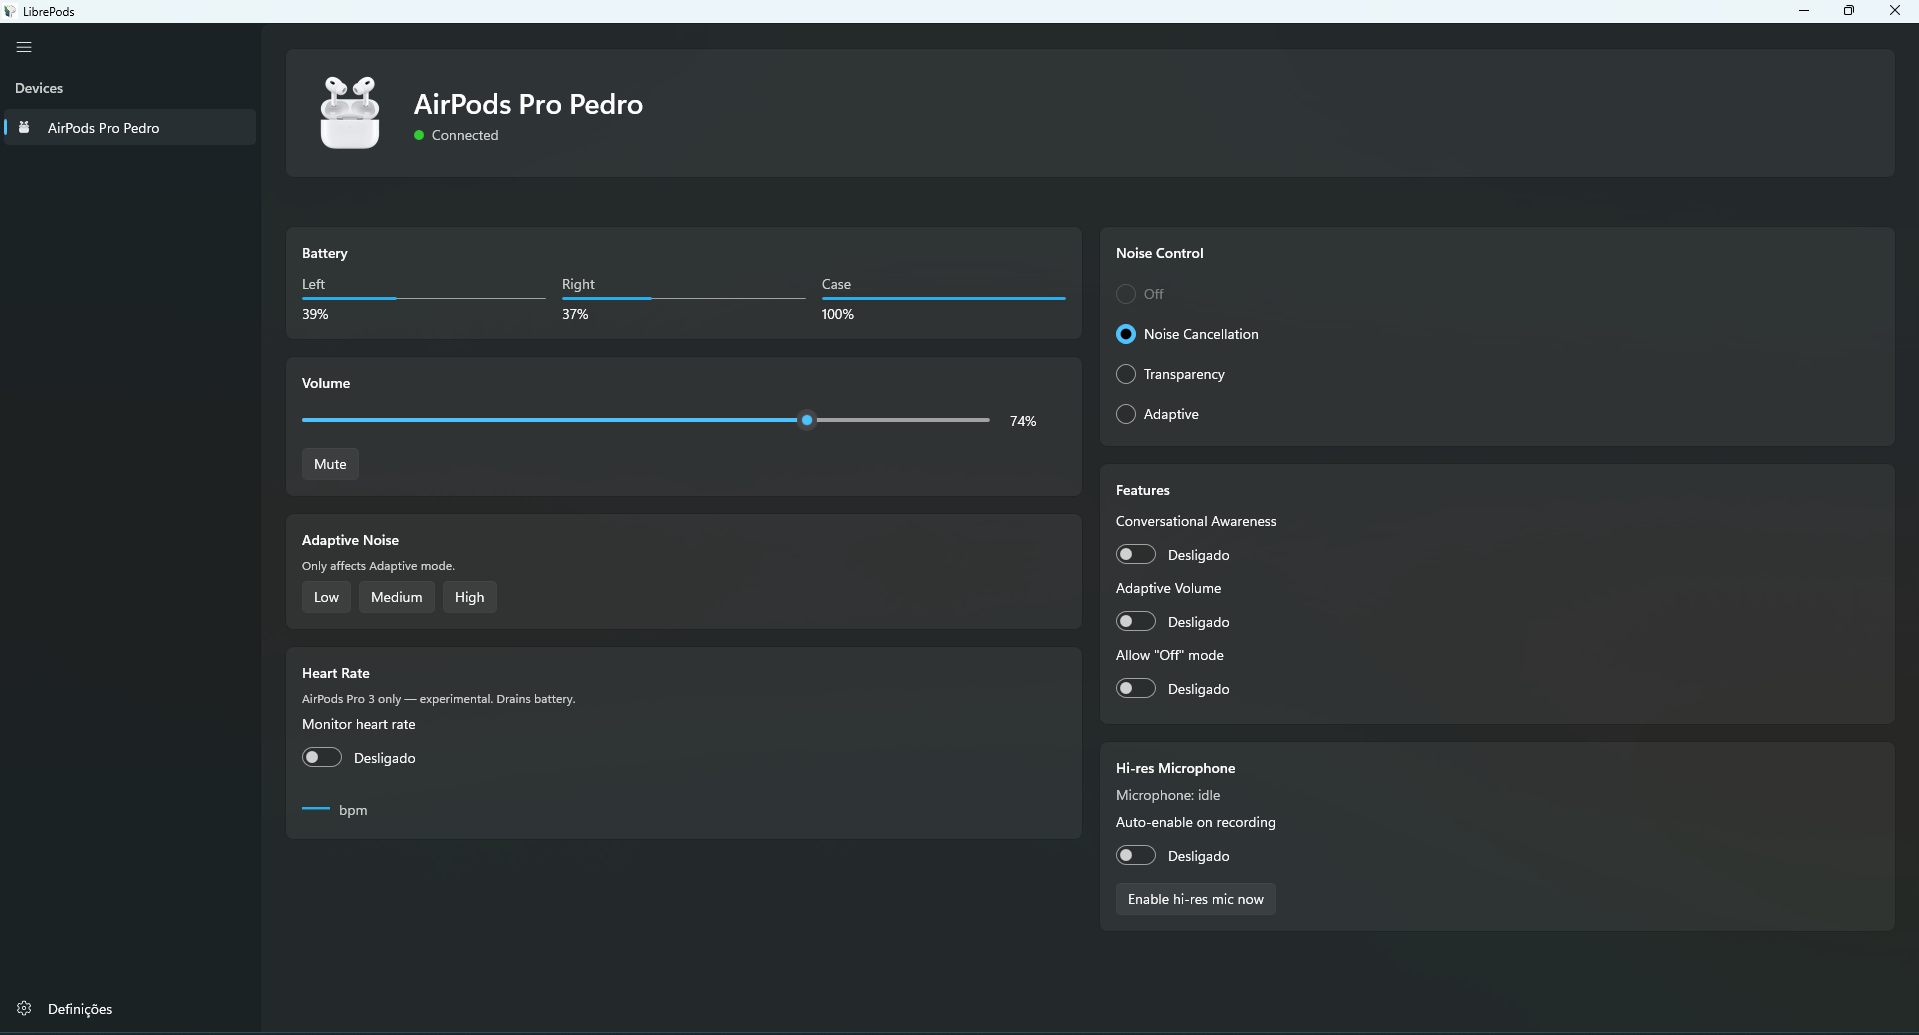Image resolution: width=1919 pixels, height=1035 pixels.
Task: Click the Connected status text
Action: coord(465,135)
